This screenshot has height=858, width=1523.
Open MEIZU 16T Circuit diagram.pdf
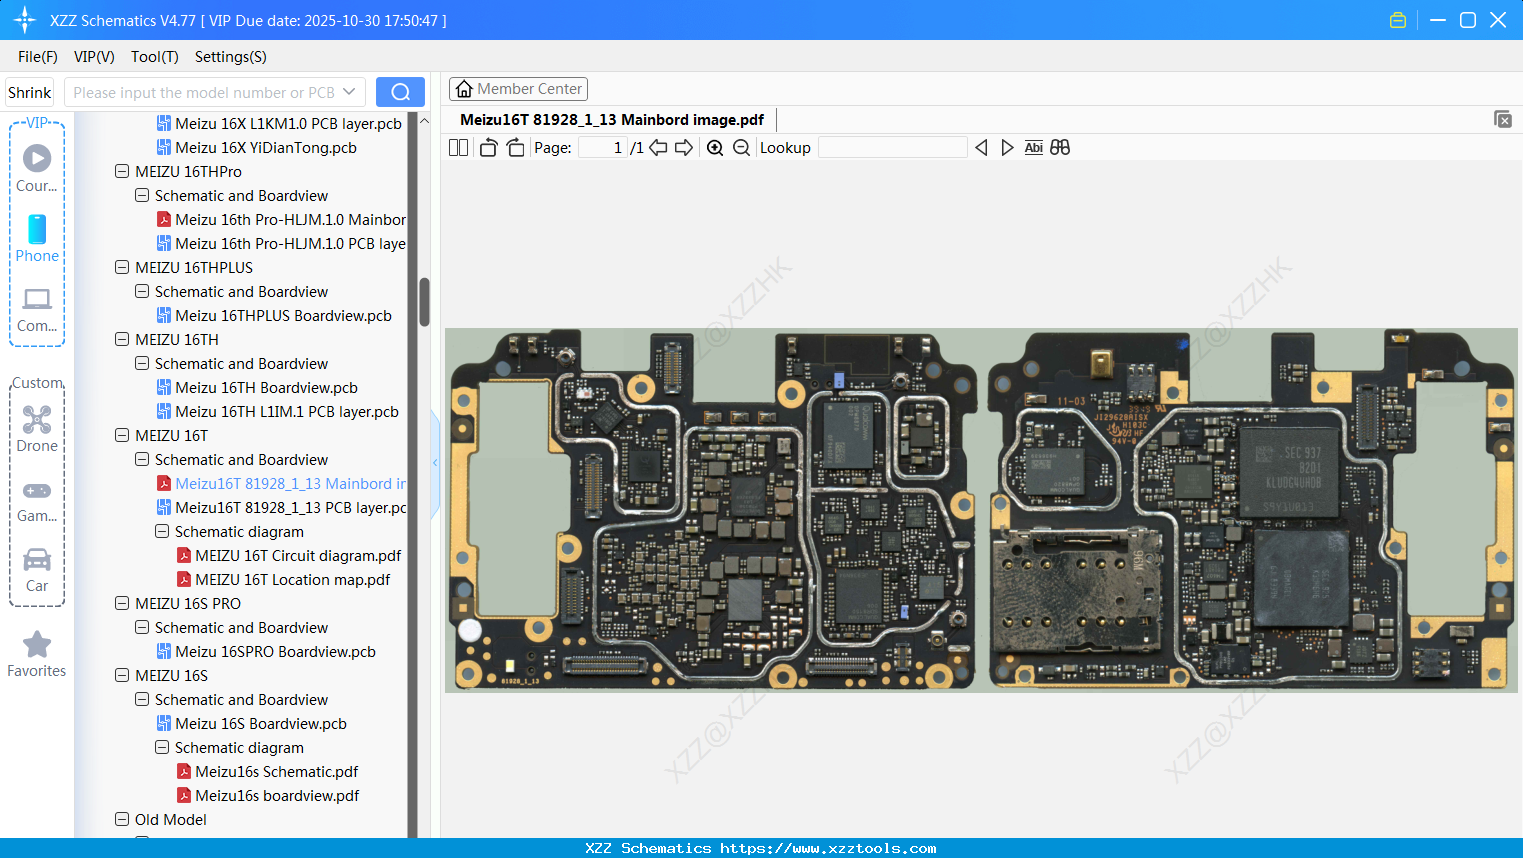(x=297, y=556)
